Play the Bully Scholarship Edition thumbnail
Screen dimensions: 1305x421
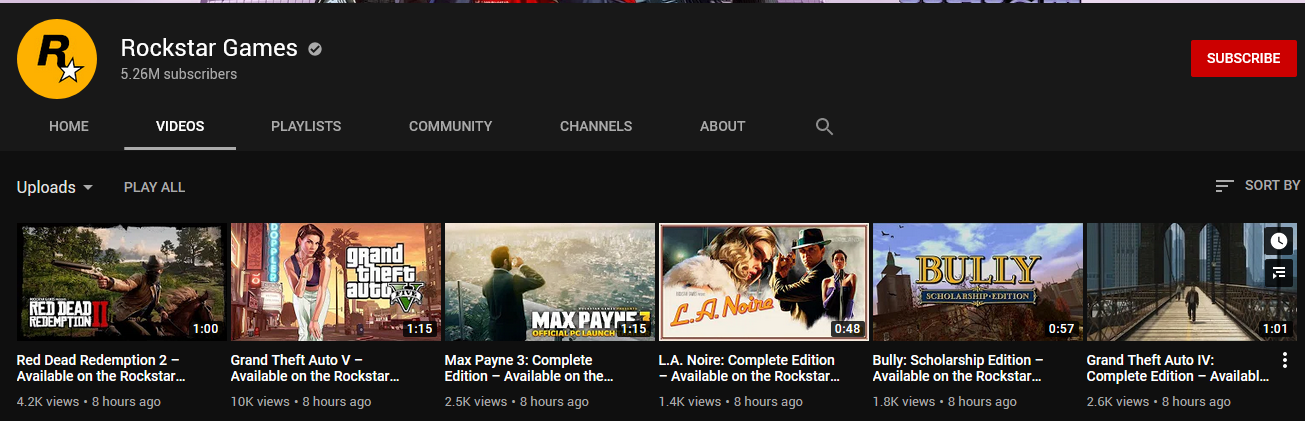coord(978,282)
